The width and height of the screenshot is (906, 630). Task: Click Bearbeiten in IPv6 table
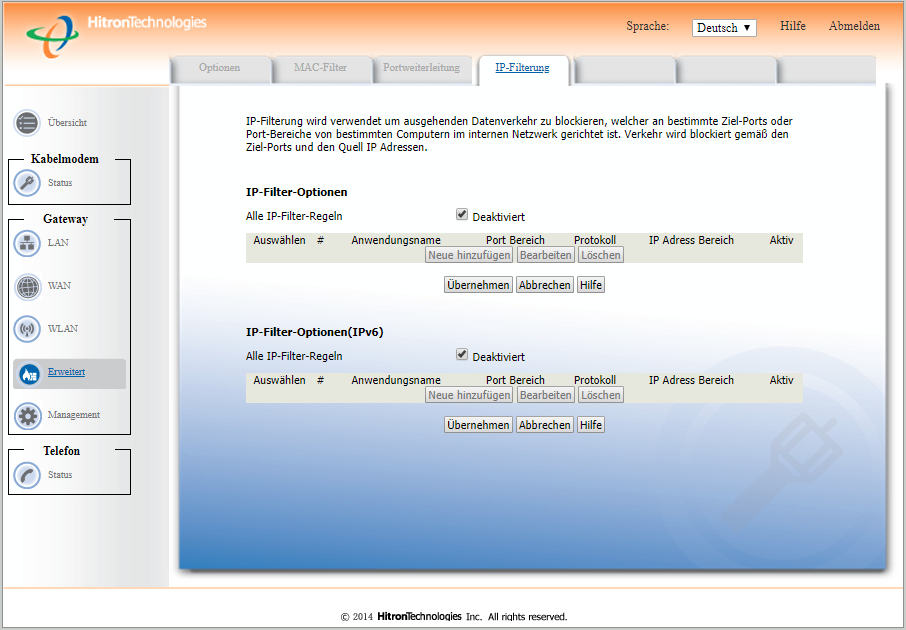click(x=545, y=395)
